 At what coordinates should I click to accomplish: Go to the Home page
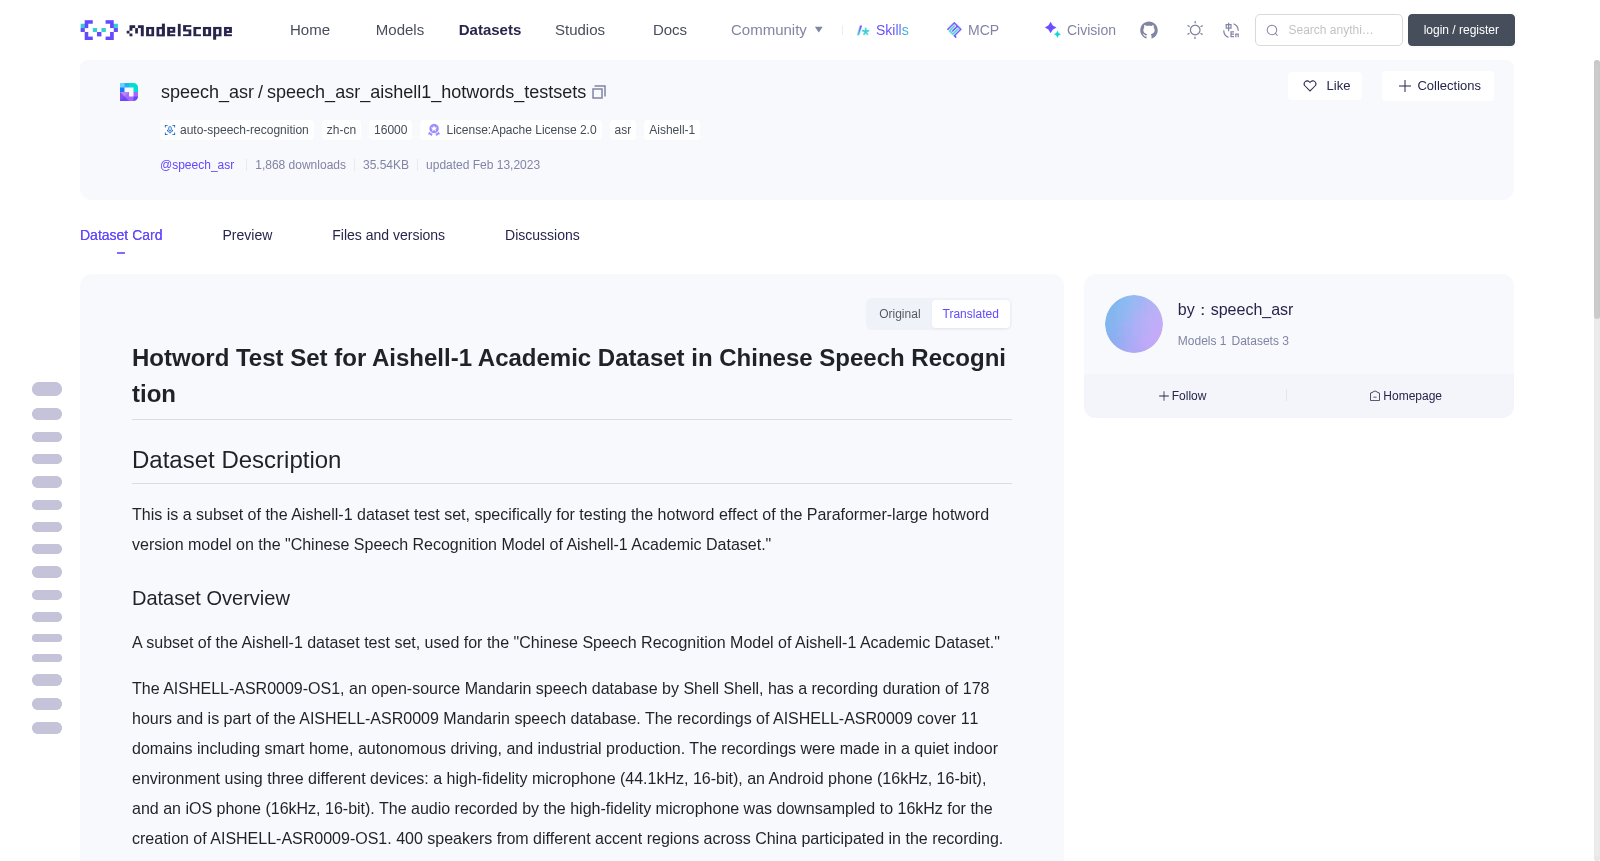[x=310, y=30]
